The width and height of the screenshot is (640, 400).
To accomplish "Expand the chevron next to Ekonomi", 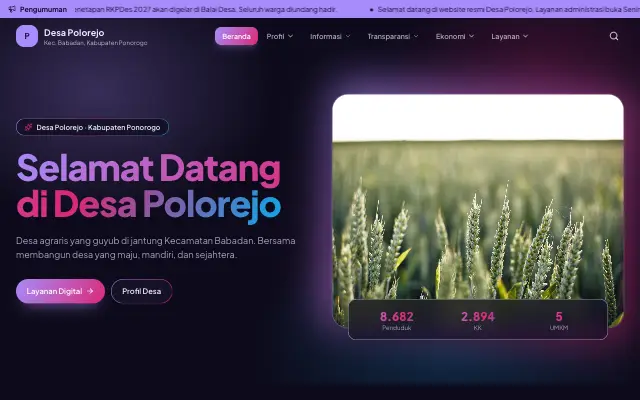I will 471,36.
